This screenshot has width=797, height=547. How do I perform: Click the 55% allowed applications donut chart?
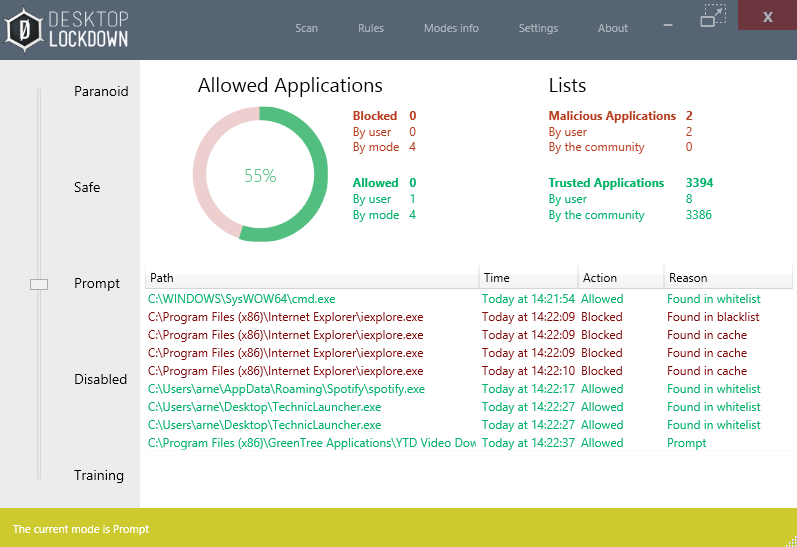[260, 175]
